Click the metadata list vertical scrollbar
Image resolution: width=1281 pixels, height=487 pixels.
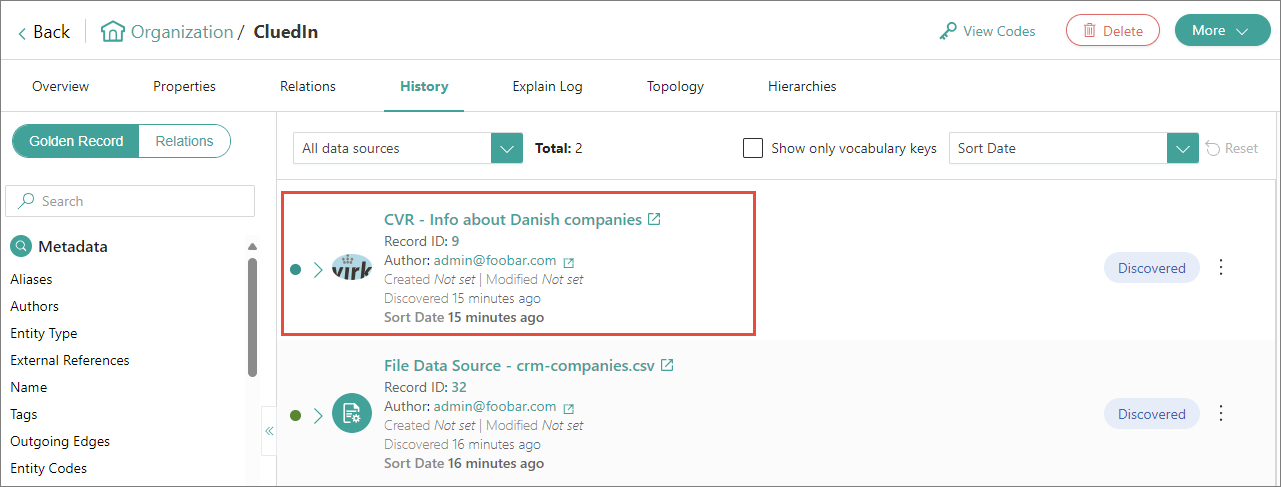click(x=252, y=316)
